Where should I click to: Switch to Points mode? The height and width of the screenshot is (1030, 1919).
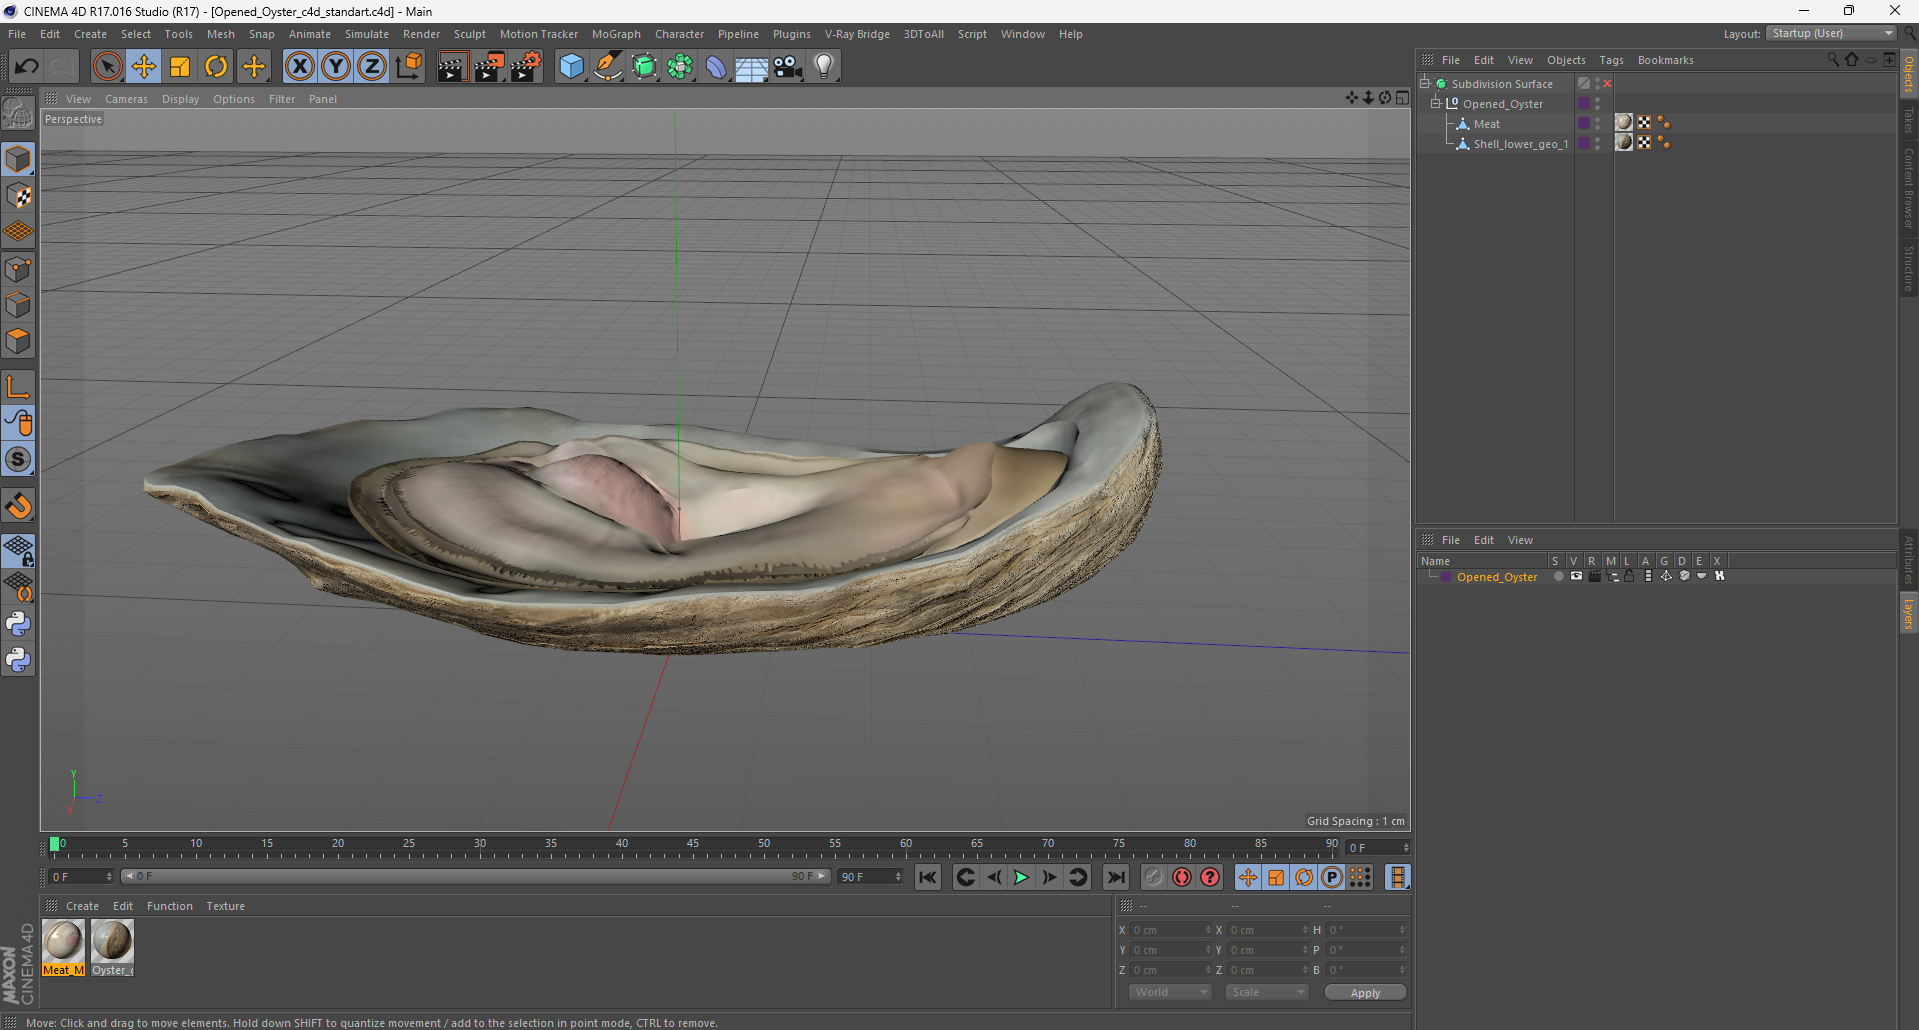(18, 269)
